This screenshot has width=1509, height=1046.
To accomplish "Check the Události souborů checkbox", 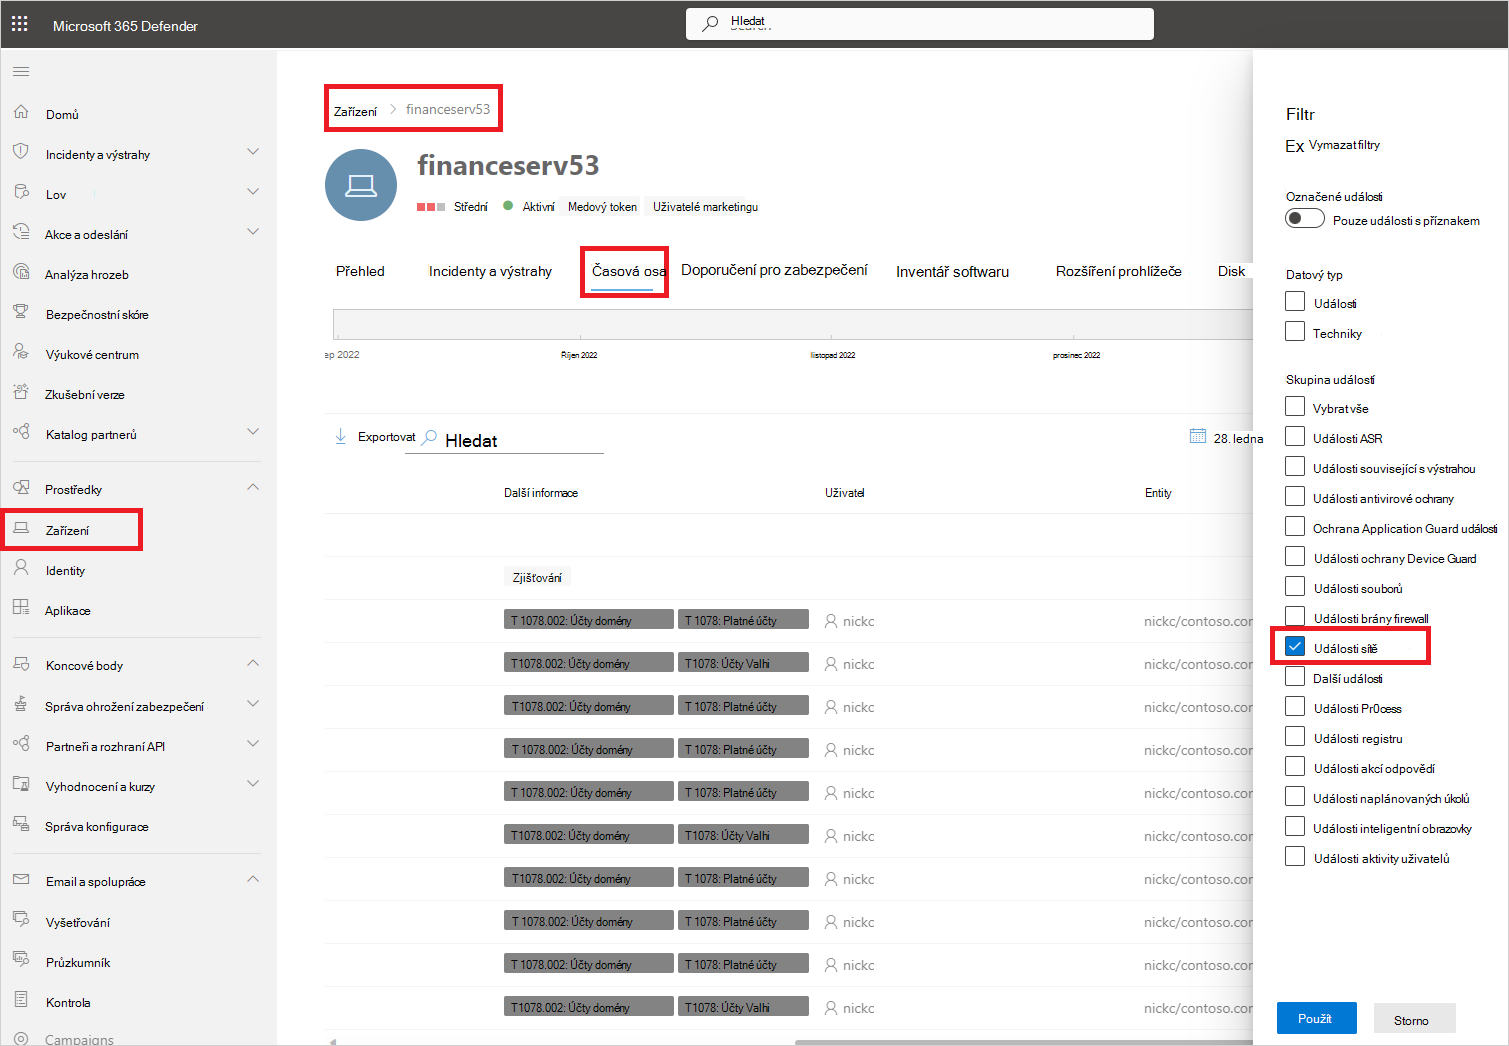I will point(1295,586).
